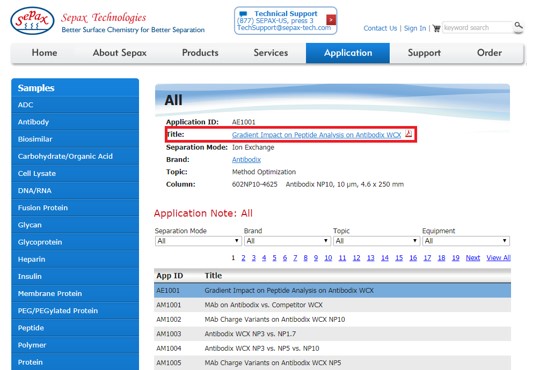
Task: Expand the Separation Mode dropdown
Action: pos(198,241)
